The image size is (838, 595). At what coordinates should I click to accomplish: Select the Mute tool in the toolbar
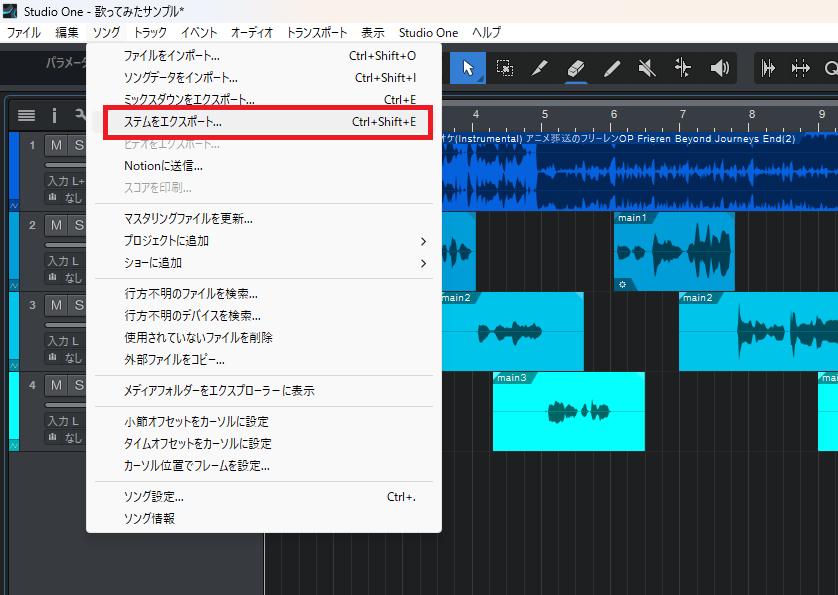pos(646,68)
